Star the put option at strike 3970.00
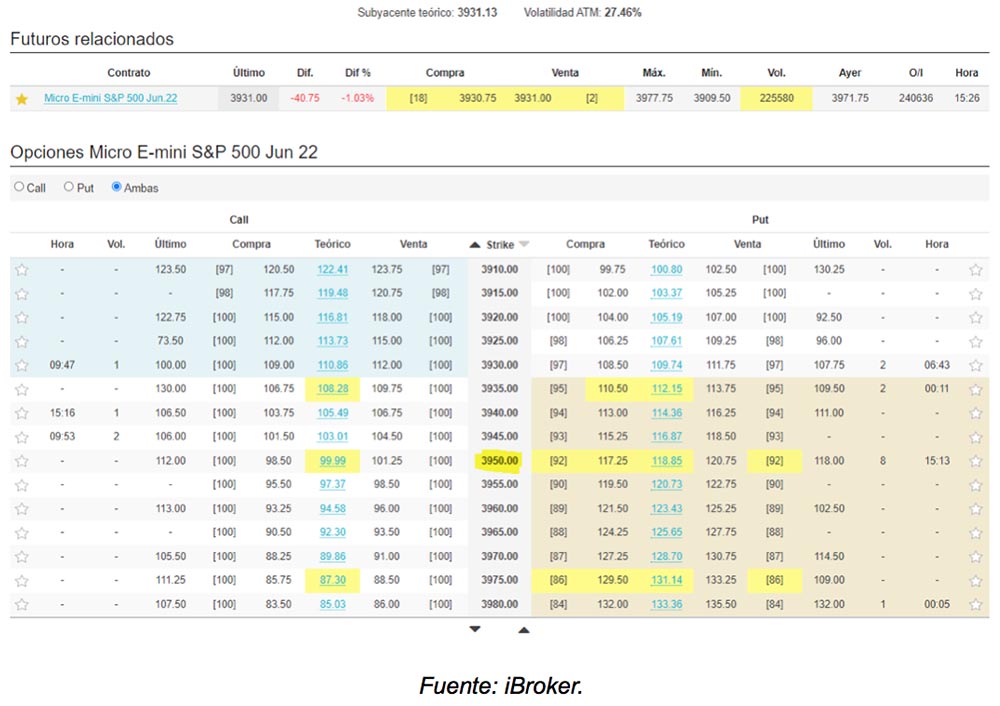The width and height of the screenshot is (1000, 706). coord(976,557)
